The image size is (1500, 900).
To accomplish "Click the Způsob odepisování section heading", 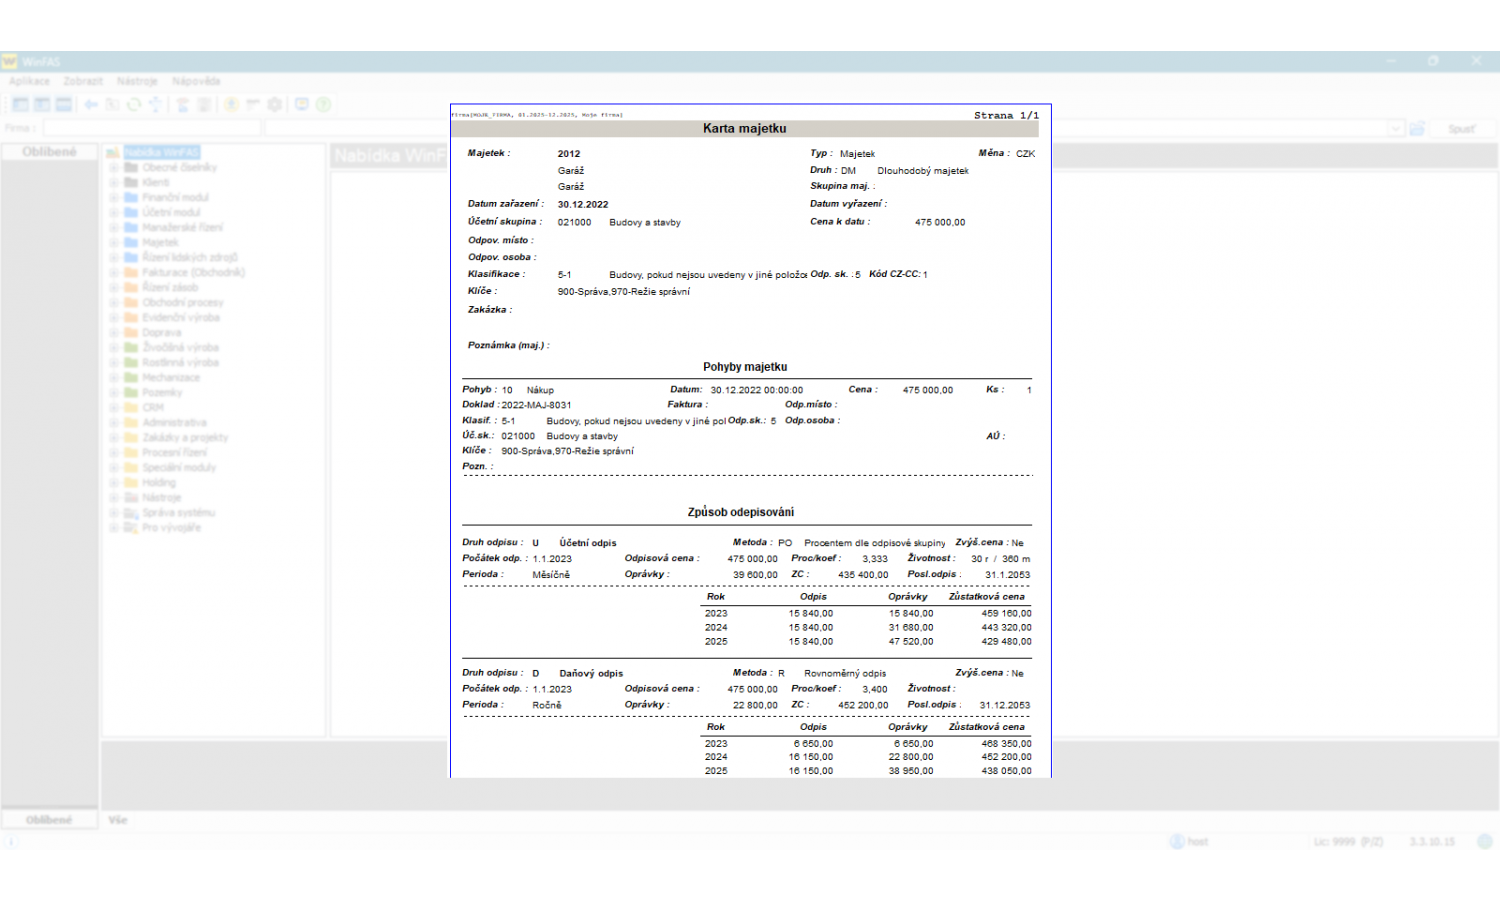I will coord(741,512).
